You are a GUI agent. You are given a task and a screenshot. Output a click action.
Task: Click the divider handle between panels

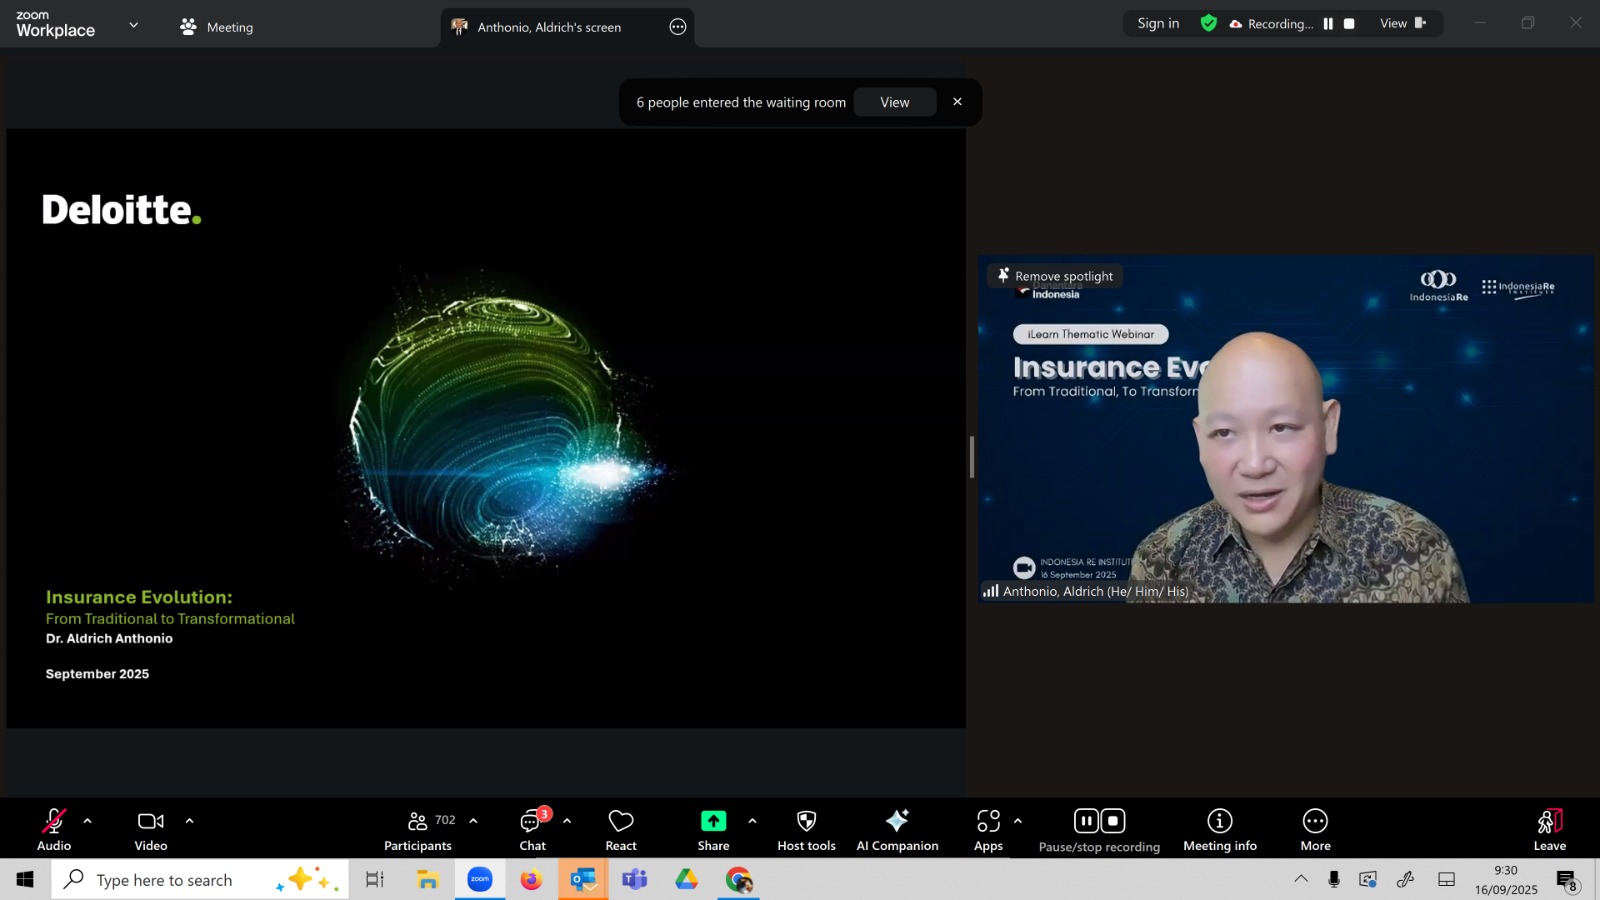point(971,457)
